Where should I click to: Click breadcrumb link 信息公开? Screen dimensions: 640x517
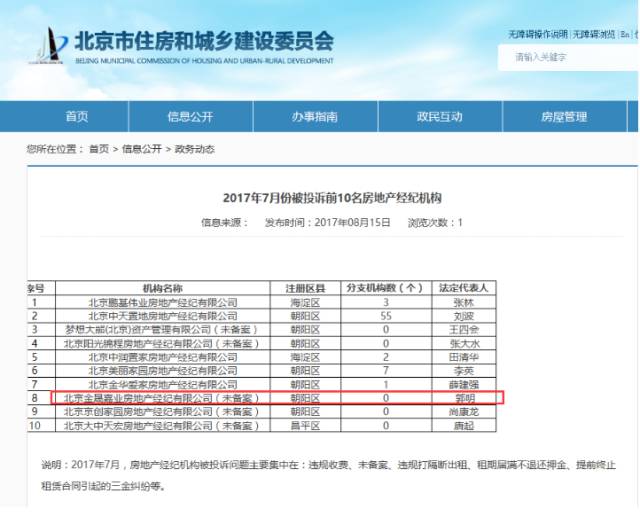point(142,149)
